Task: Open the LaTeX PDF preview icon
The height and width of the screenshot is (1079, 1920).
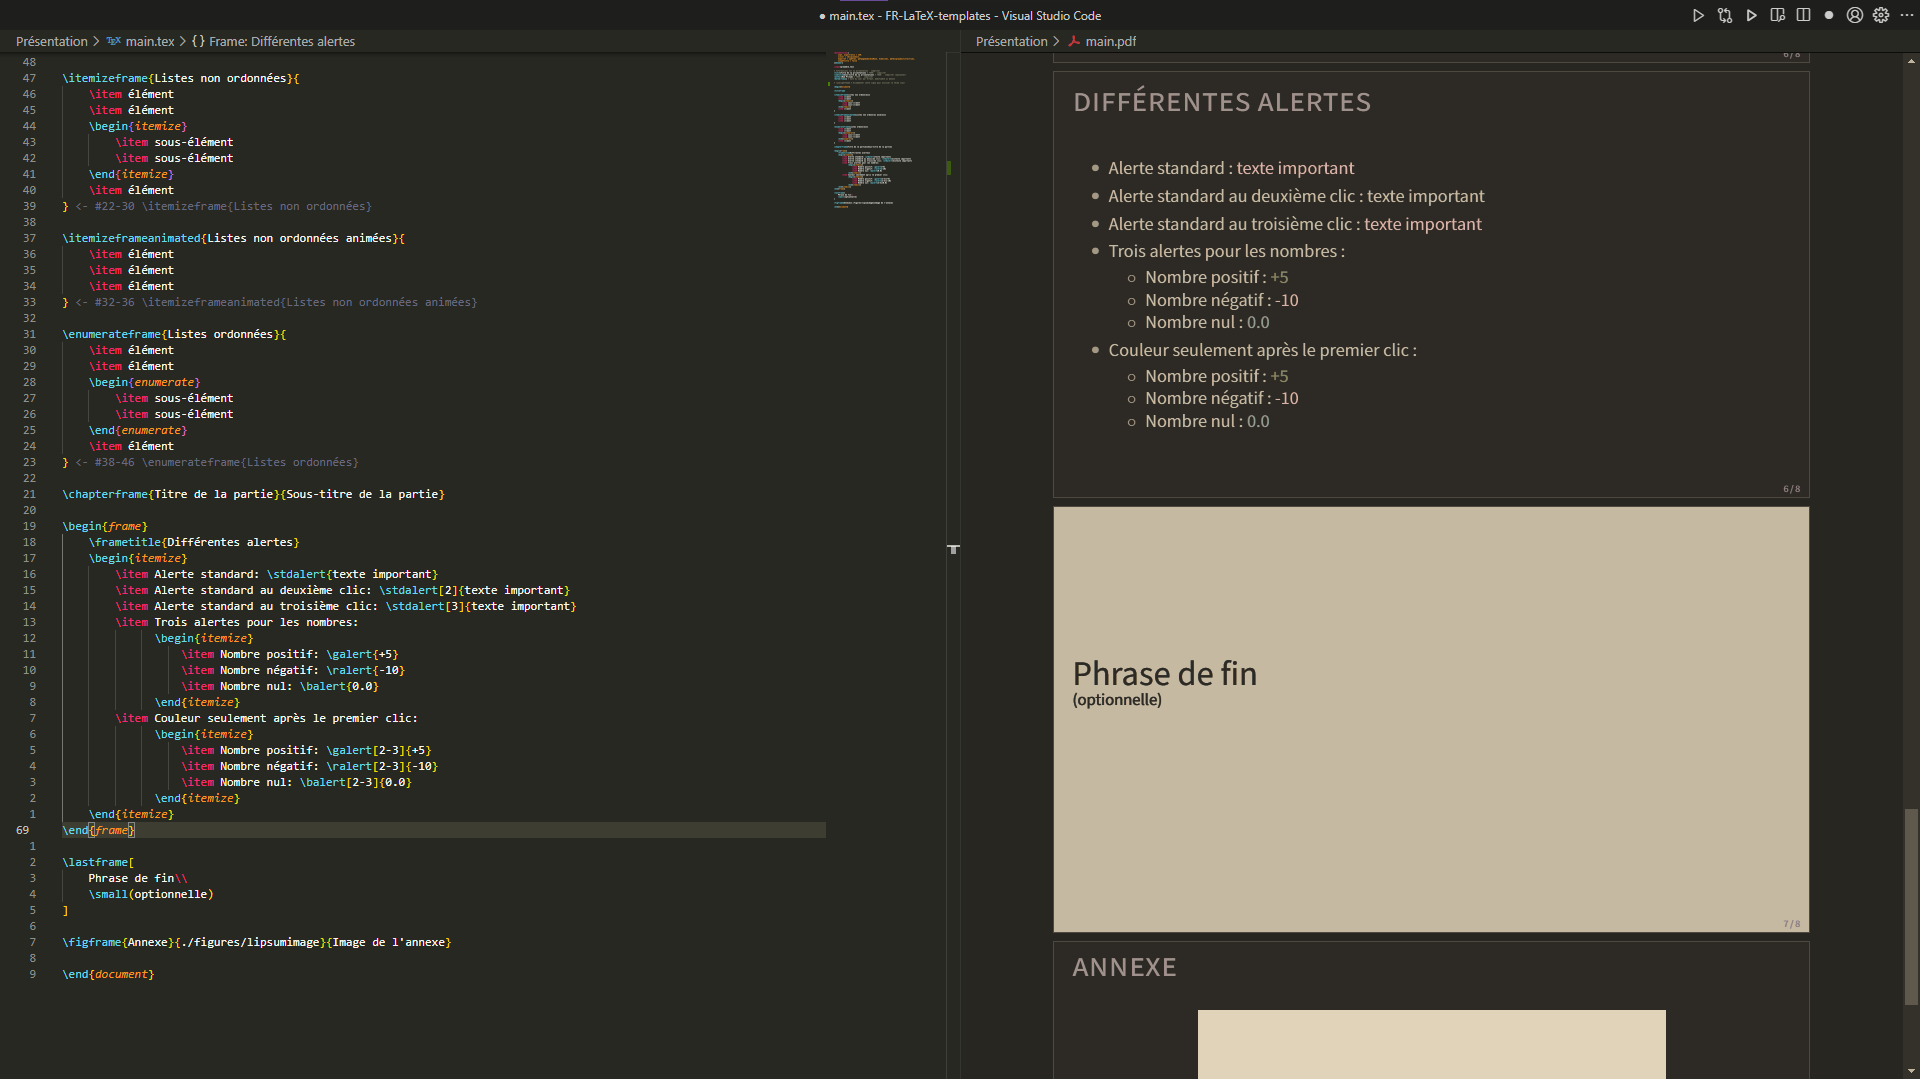Action: [1777, 15]
